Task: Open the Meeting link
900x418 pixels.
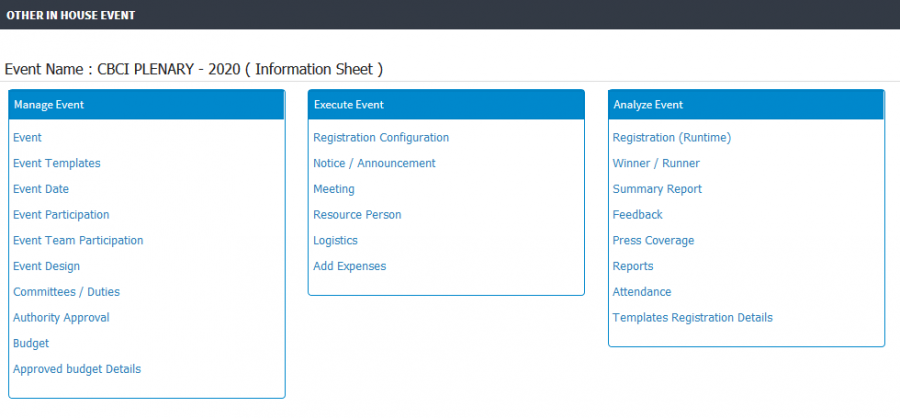Action: tap(334, 189)
